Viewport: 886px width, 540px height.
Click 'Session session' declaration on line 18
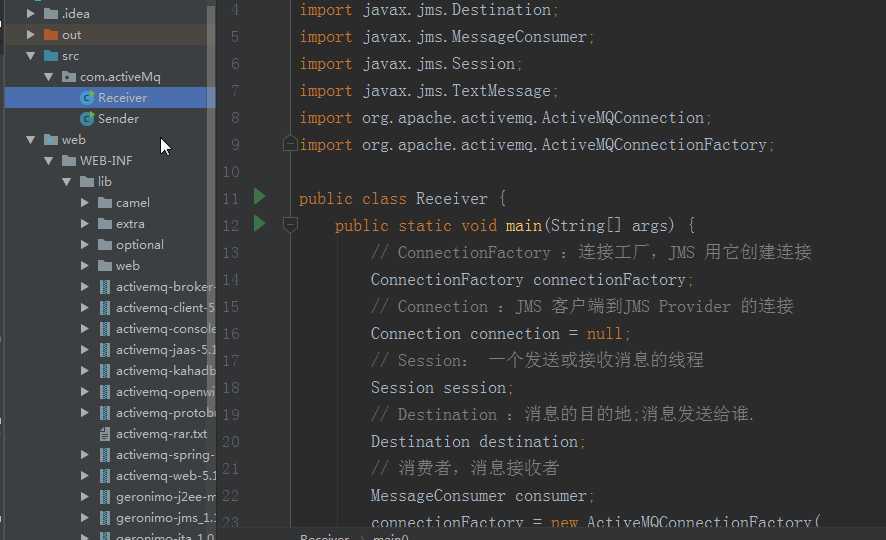(x=438, y=387)
